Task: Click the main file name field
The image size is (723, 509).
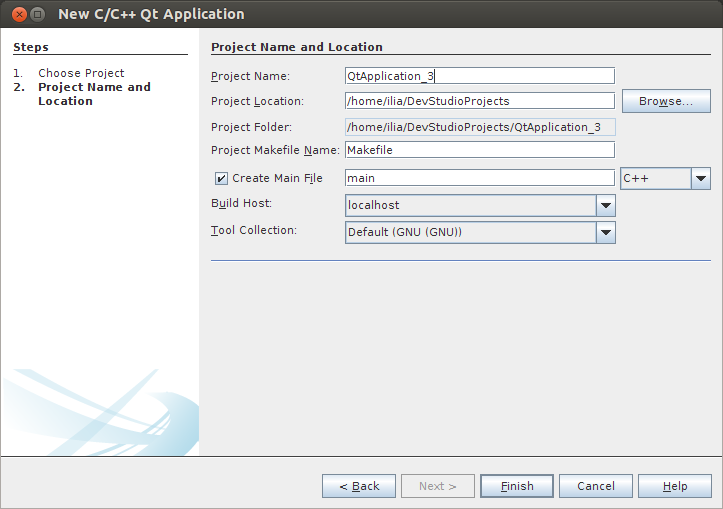Action: coord(479,178)
